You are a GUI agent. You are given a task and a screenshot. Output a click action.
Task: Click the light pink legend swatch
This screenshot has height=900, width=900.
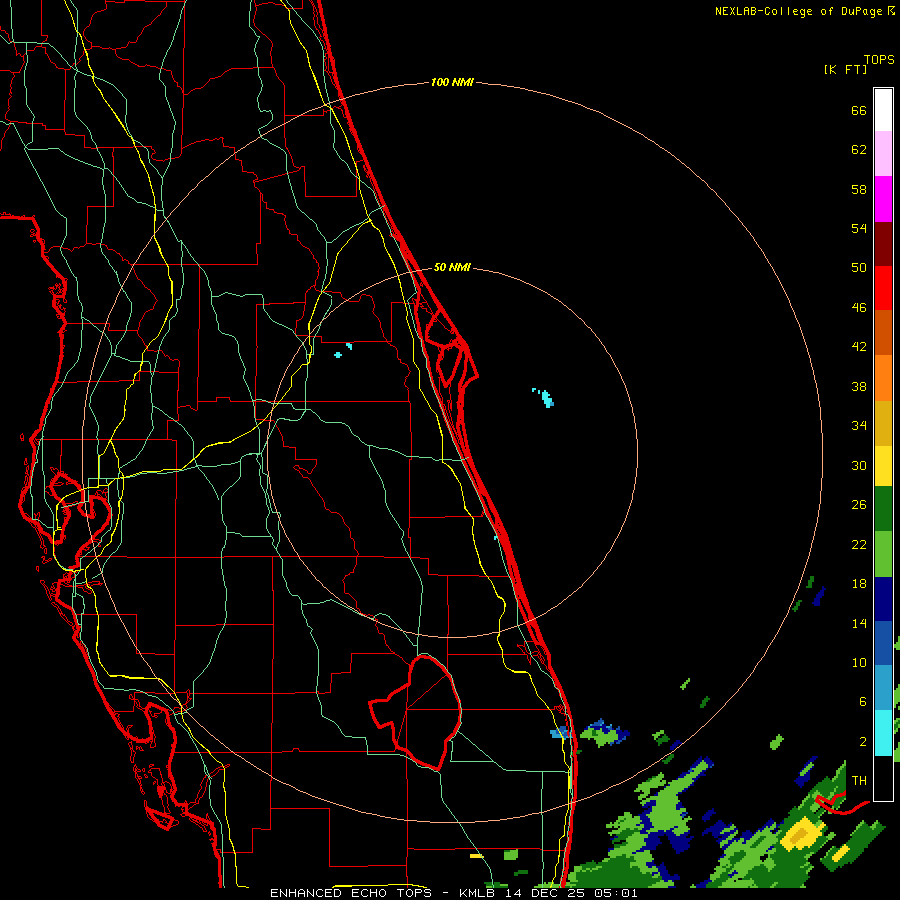pos(883,153)
